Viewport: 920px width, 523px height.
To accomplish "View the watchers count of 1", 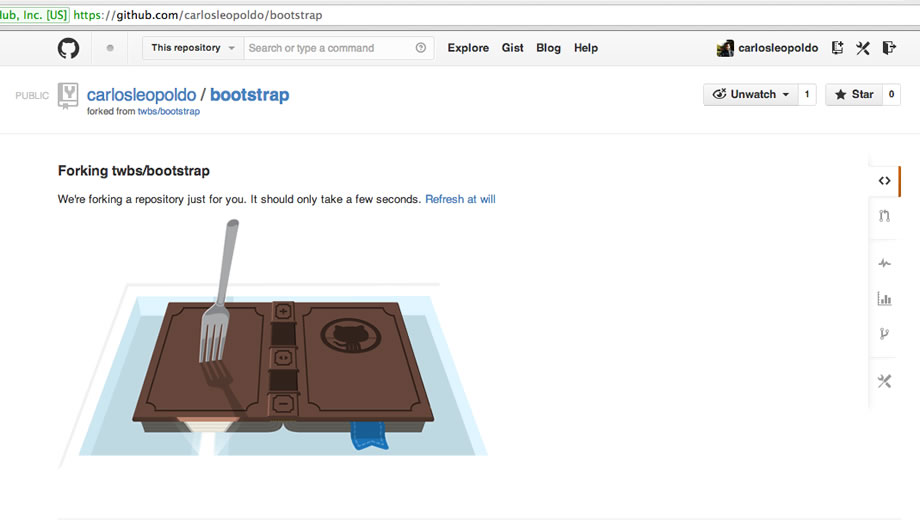I will [x=807, y=95].
